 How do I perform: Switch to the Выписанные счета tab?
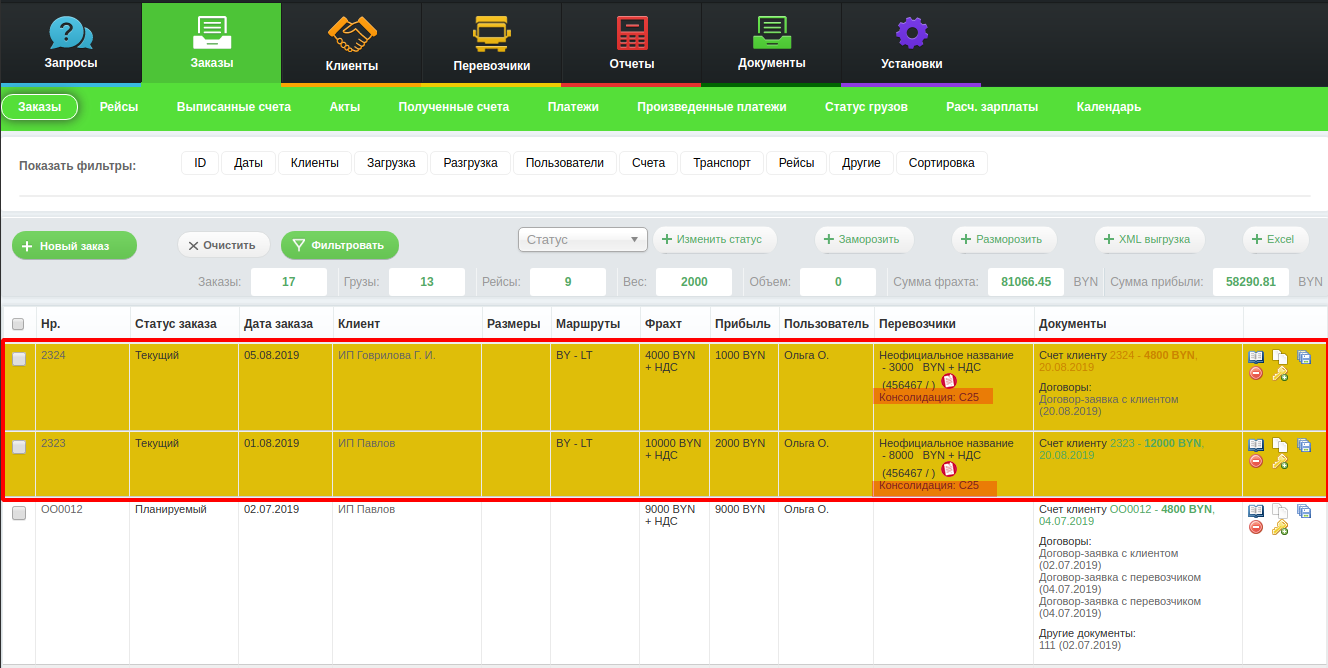pyautogui.click(x=234, y=107)
